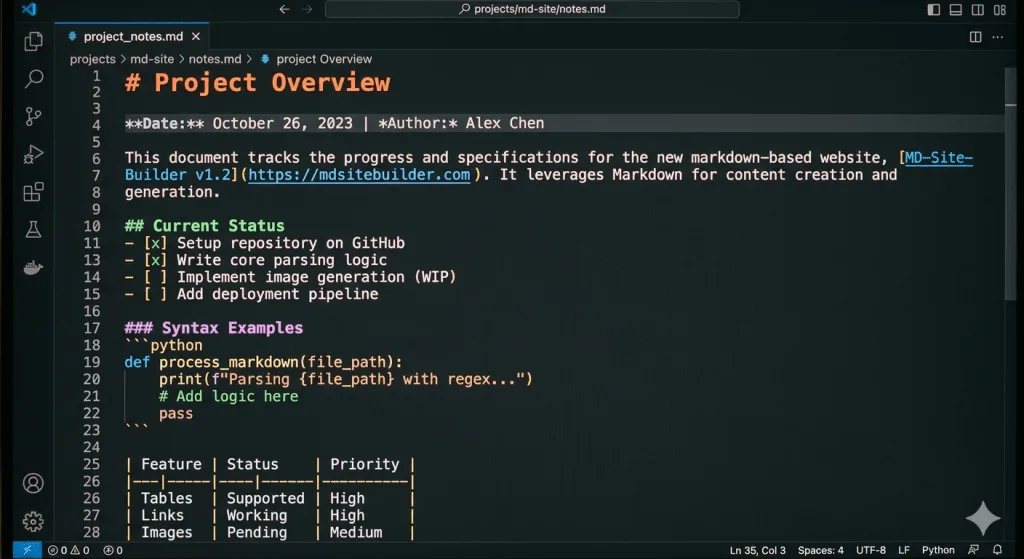This screenshot has width=1024, height=559.
Task: Open the Search view icon
Action: 33,79
